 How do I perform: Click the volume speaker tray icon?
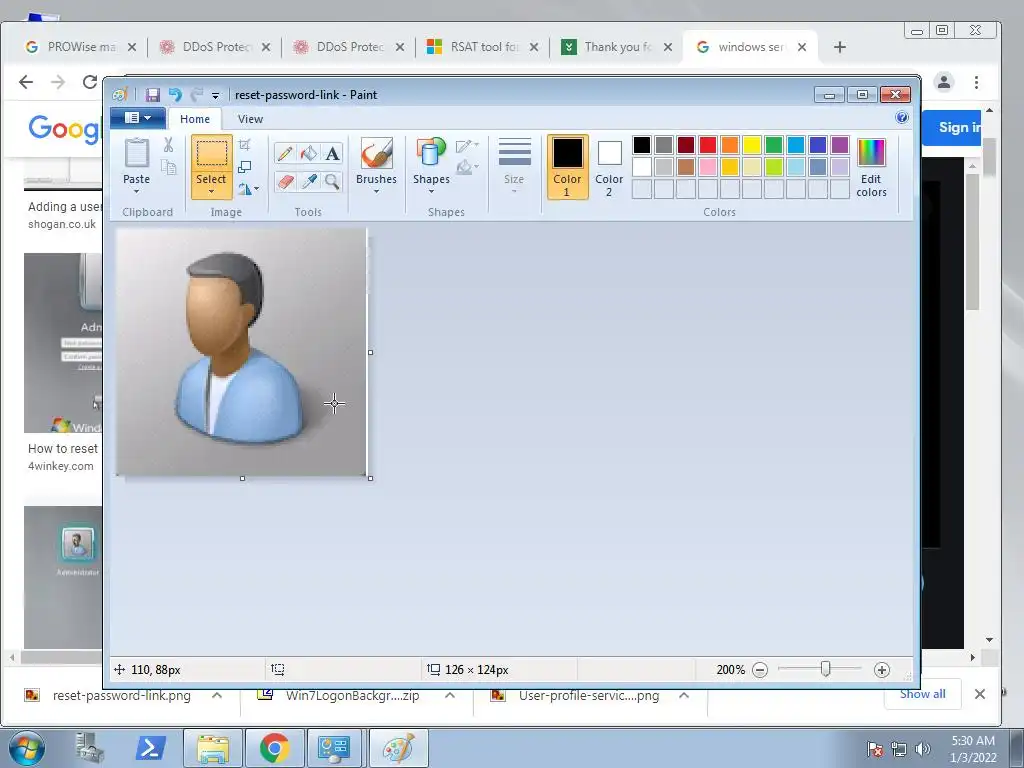click(x=923, y=749)
